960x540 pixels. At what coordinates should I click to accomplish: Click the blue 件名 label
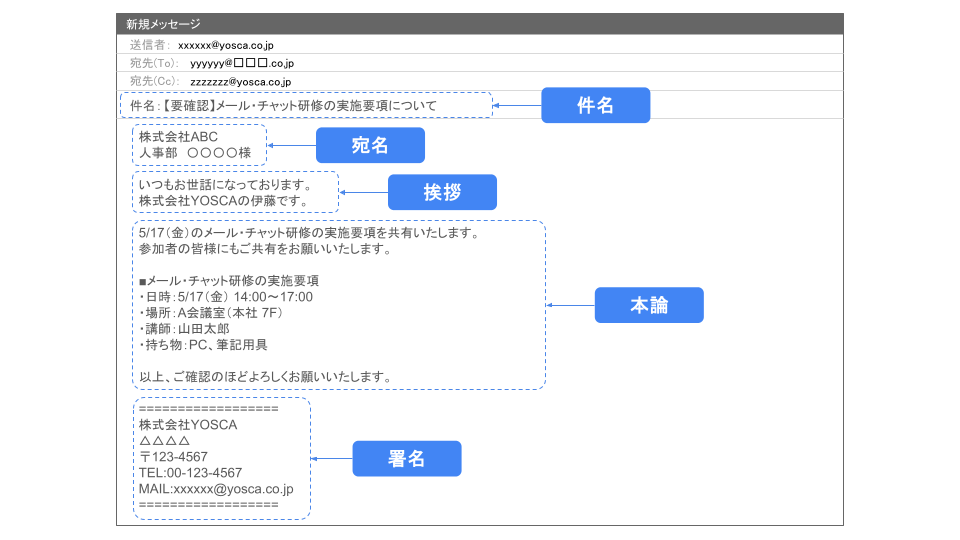[595, 105]
